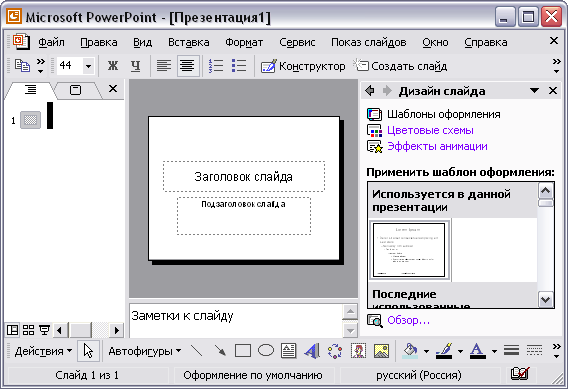Image resolution: width=568 pixels, height=389 pixels.
Task: Open the Сервис menu
Action: point(297,42)
